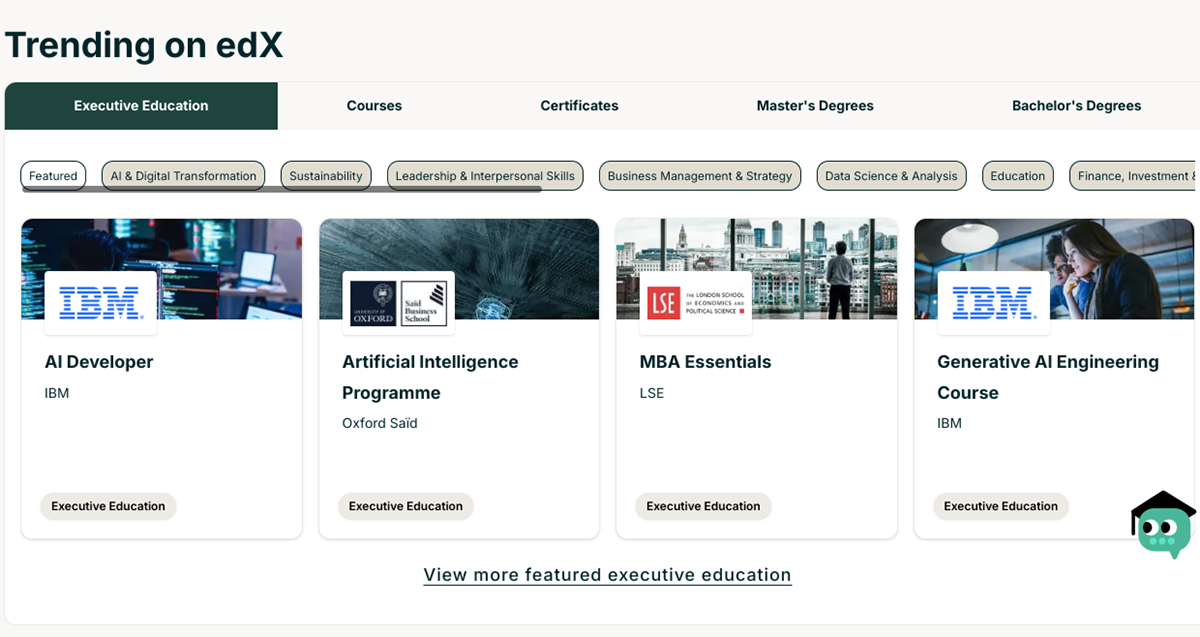Select the Data Science & Analysis filter
Image resolution: width=1200 pixels, height=637 pixels.
pos(891,176)
